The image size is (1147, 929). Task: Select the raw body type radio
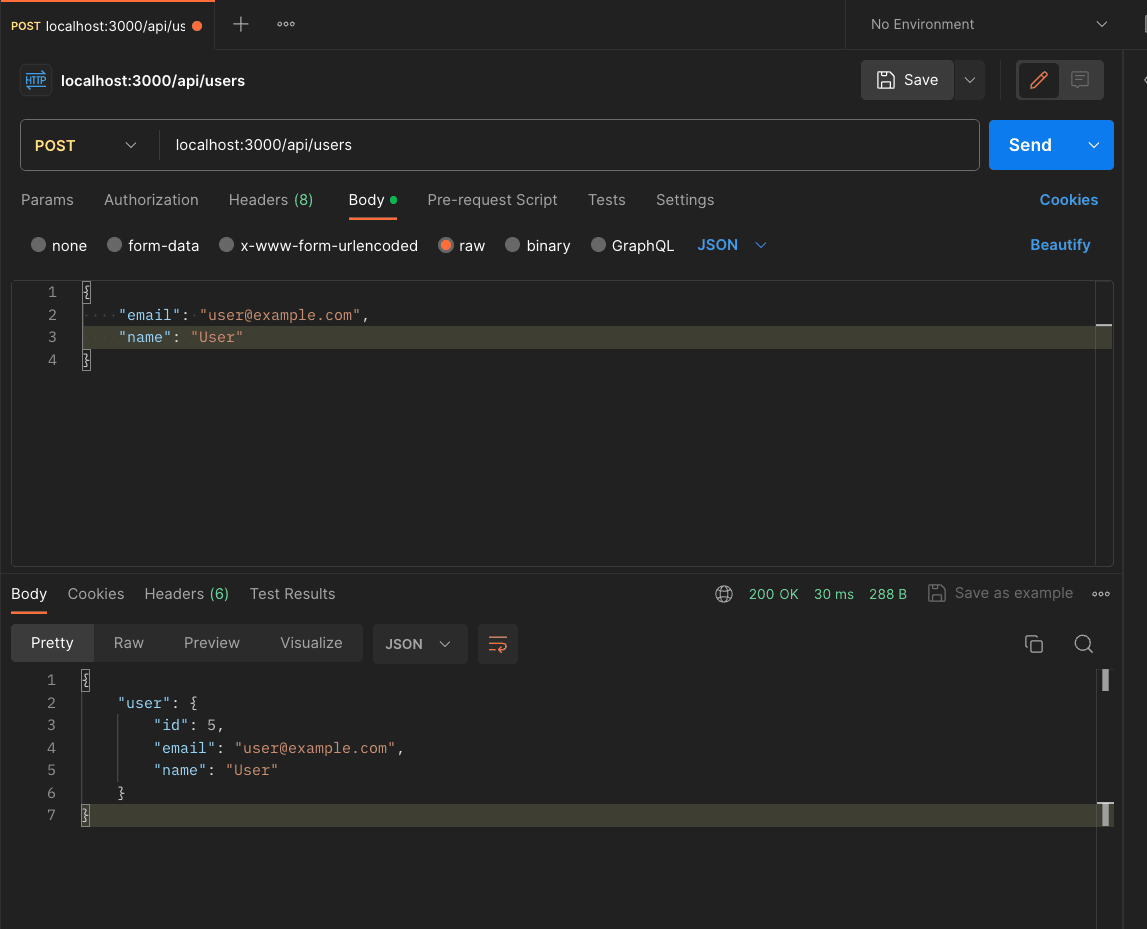445,245
